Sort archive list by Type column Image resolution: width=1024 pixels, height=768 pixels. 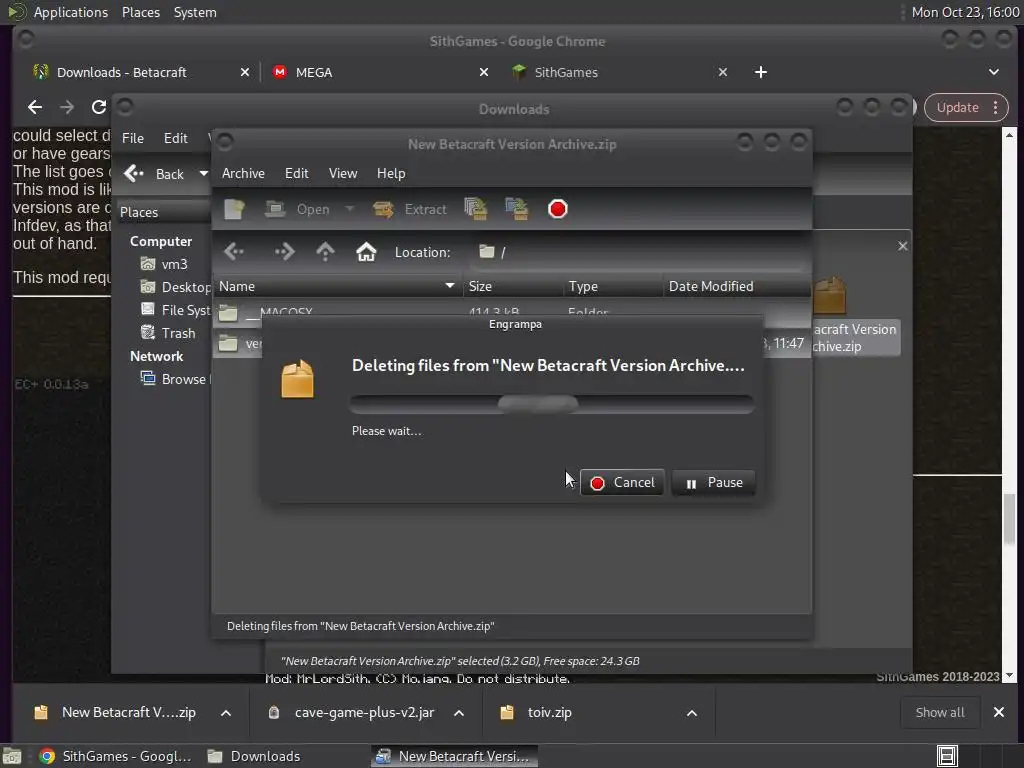613,286
